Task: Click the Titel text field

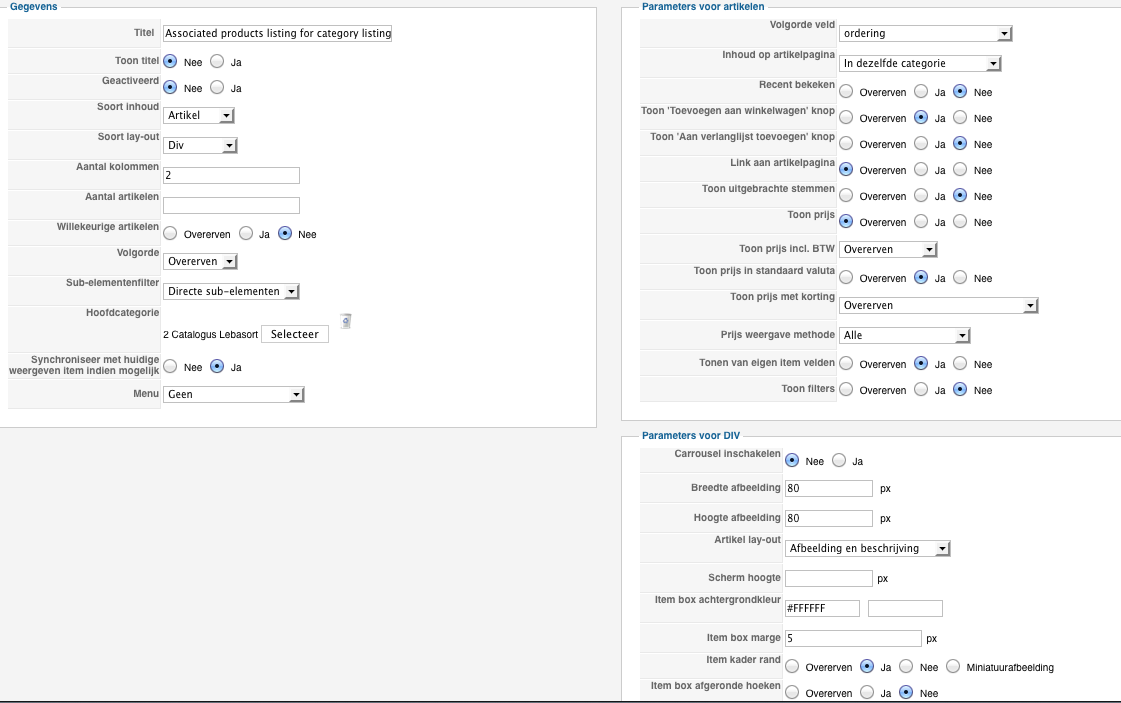Action: pos(278,34)
